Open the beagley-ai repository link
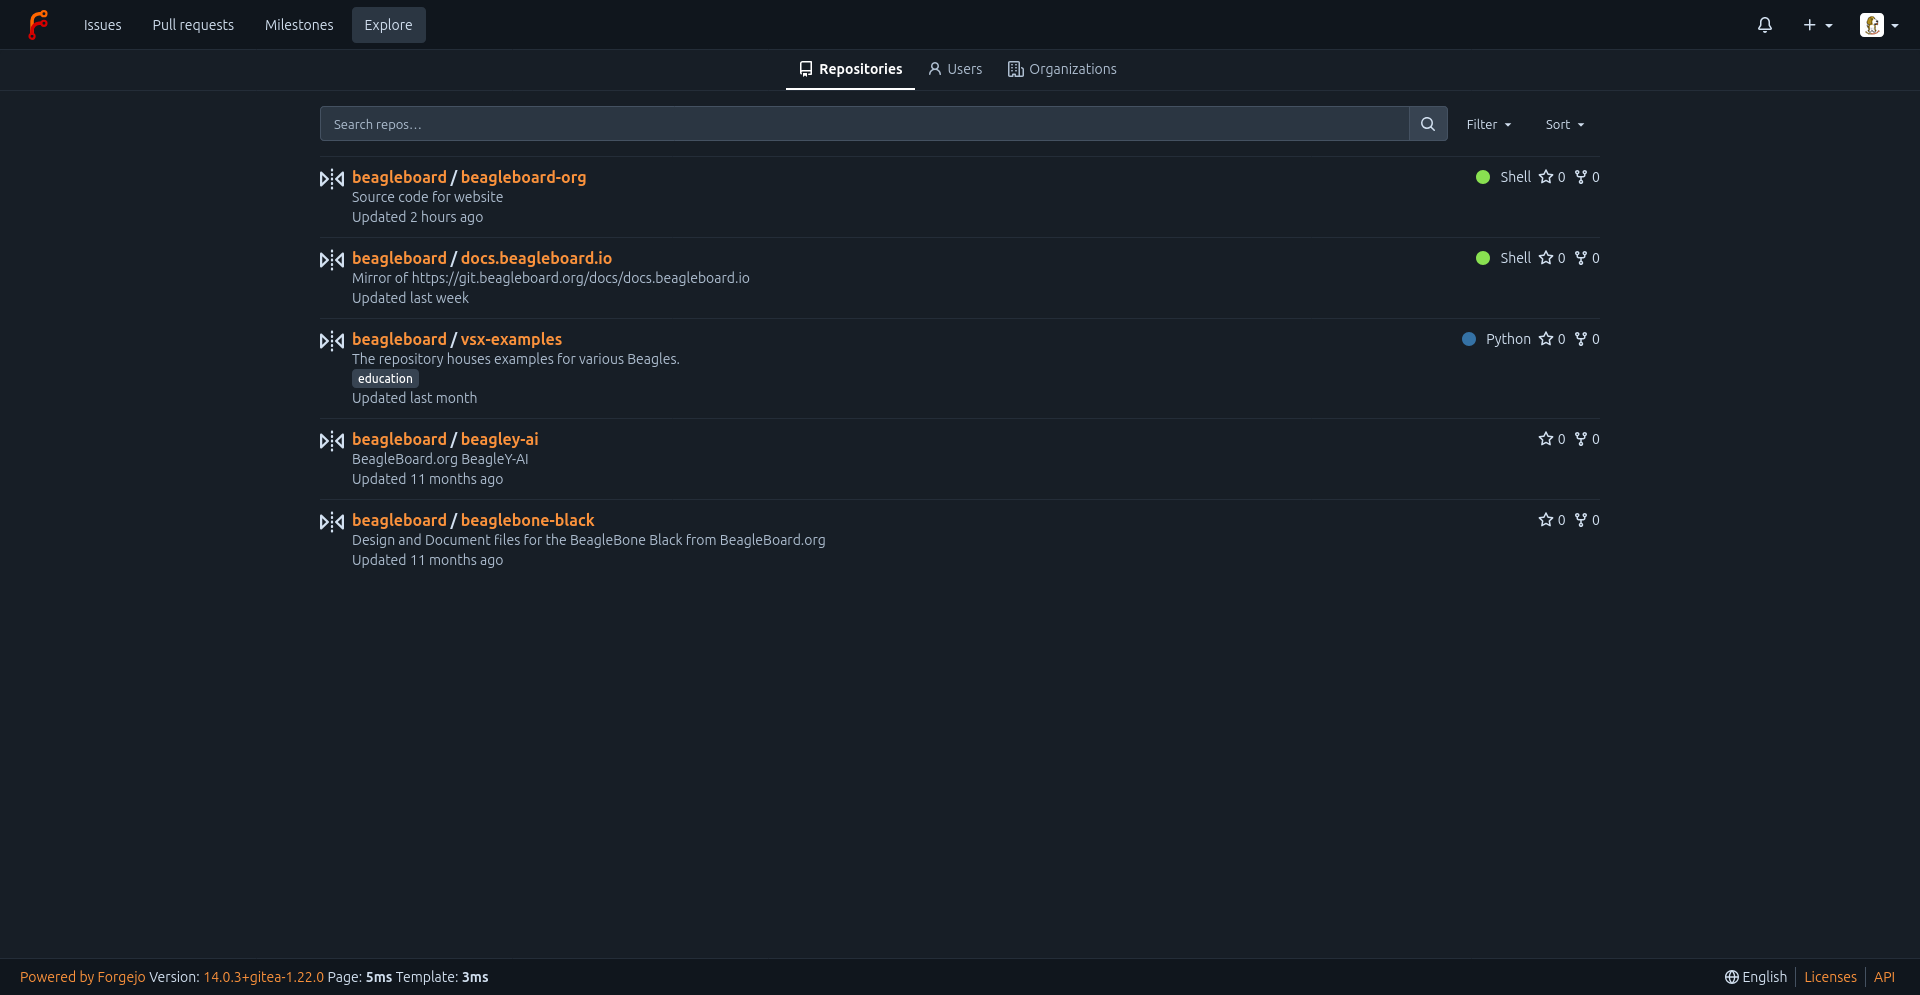Viewport: 1920px width, 995px height. 499,439
